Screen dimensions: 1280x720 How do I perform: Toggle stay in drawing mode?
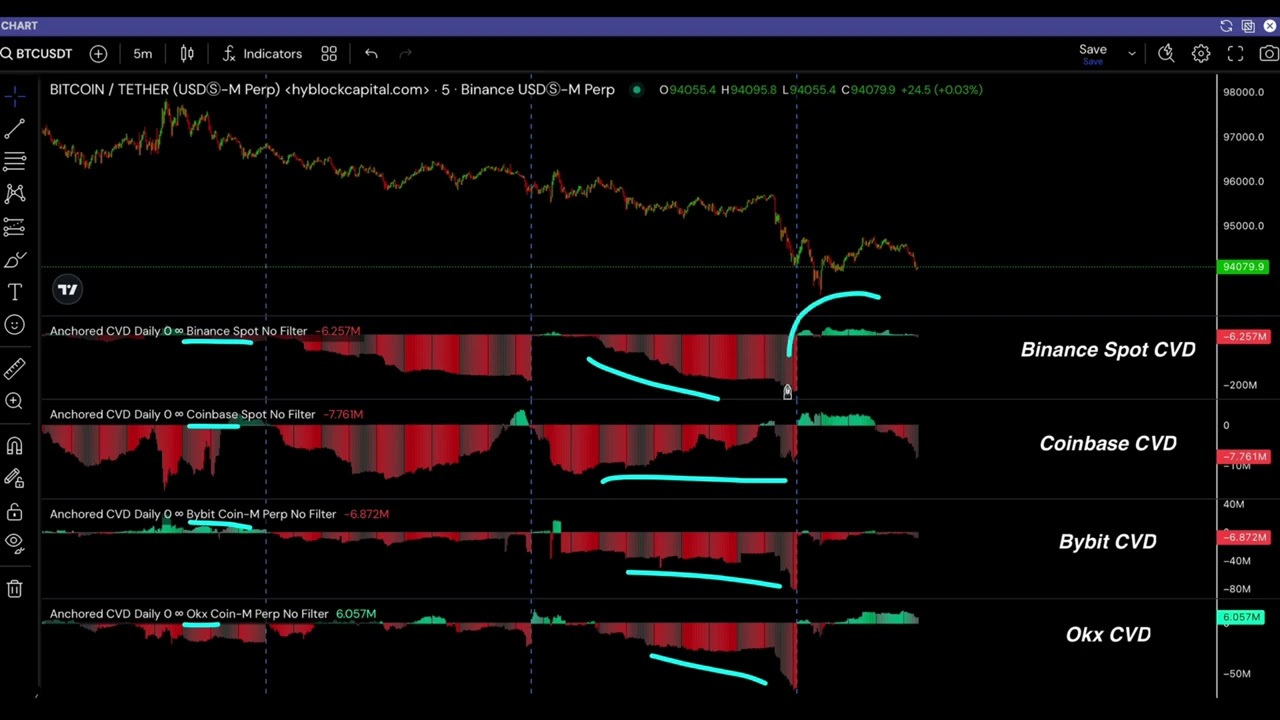pyautogui.click(x=14, y=479)
